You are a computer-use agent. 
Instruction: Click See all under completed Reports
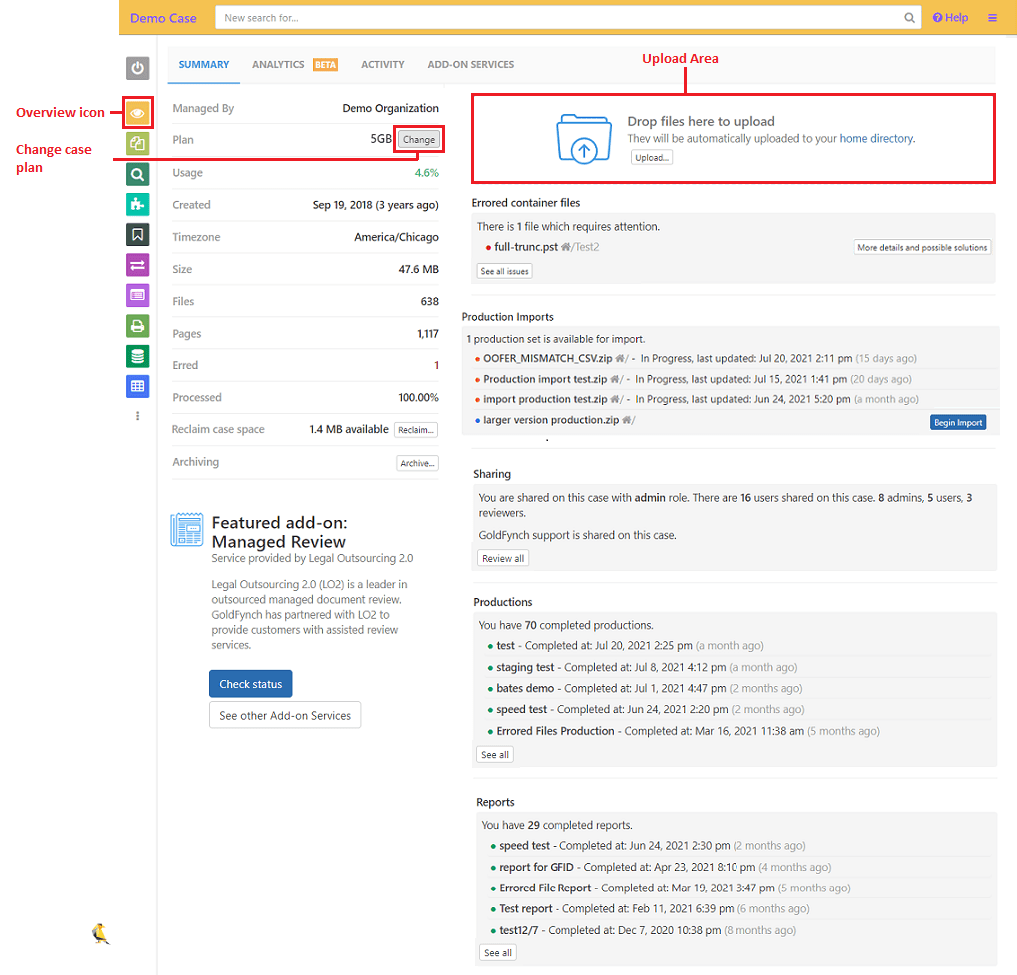[497, 952]
